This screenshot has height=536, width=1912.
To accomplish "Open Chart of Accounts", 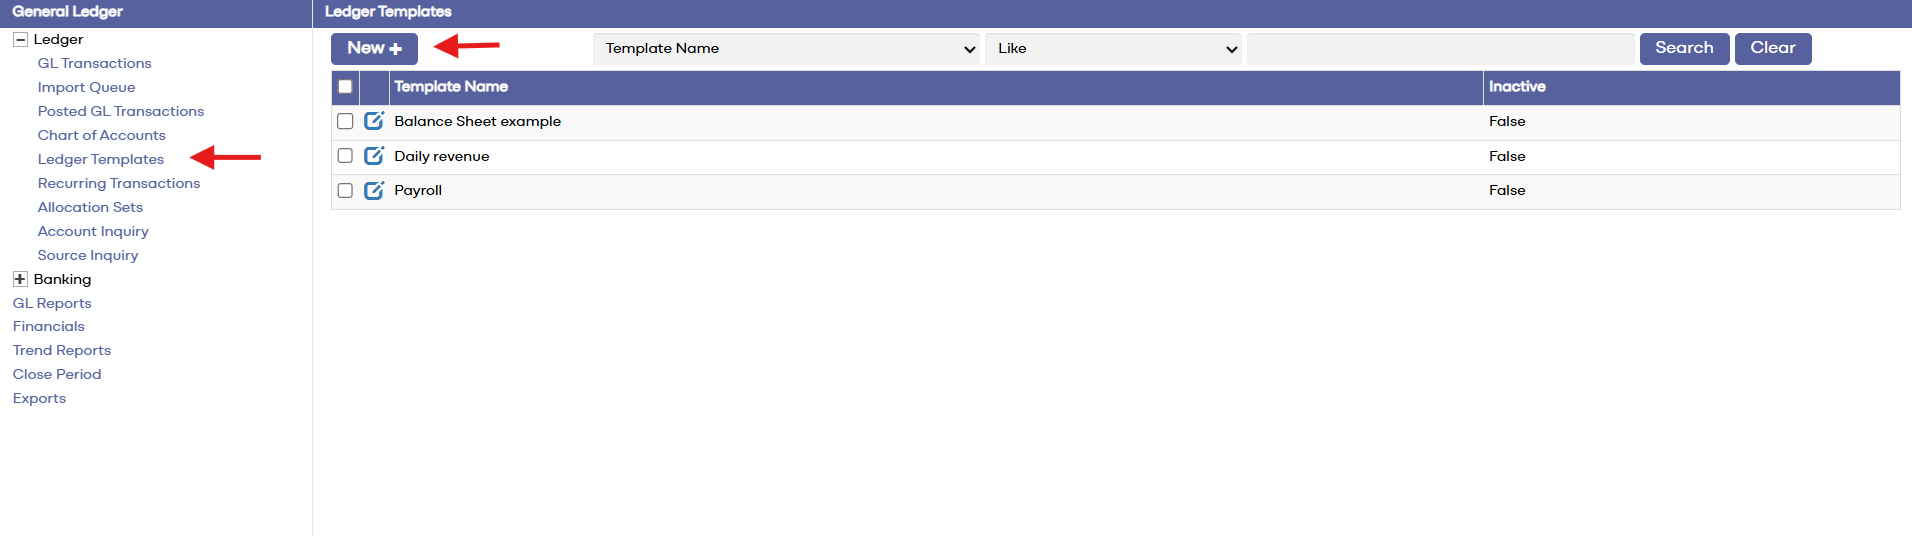I will point(102,135).
